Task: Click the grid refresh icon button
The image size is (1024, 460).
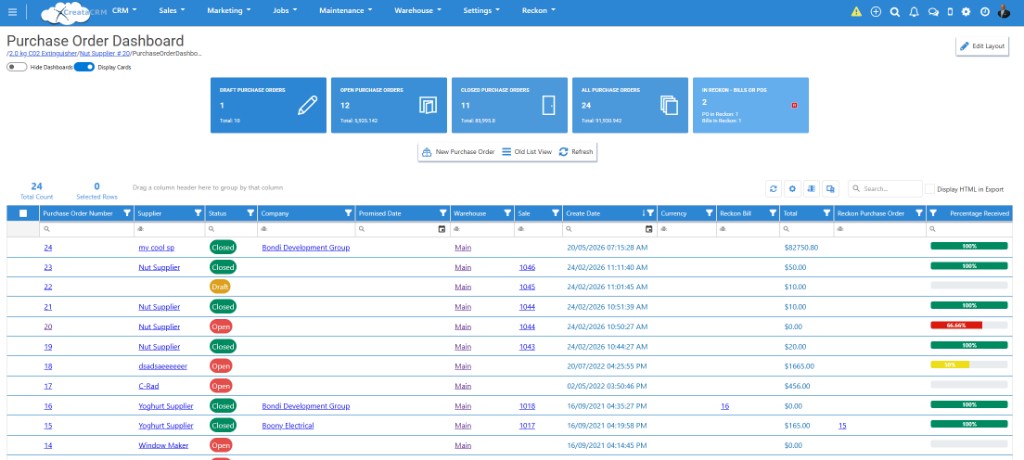Action: [773, 189]
